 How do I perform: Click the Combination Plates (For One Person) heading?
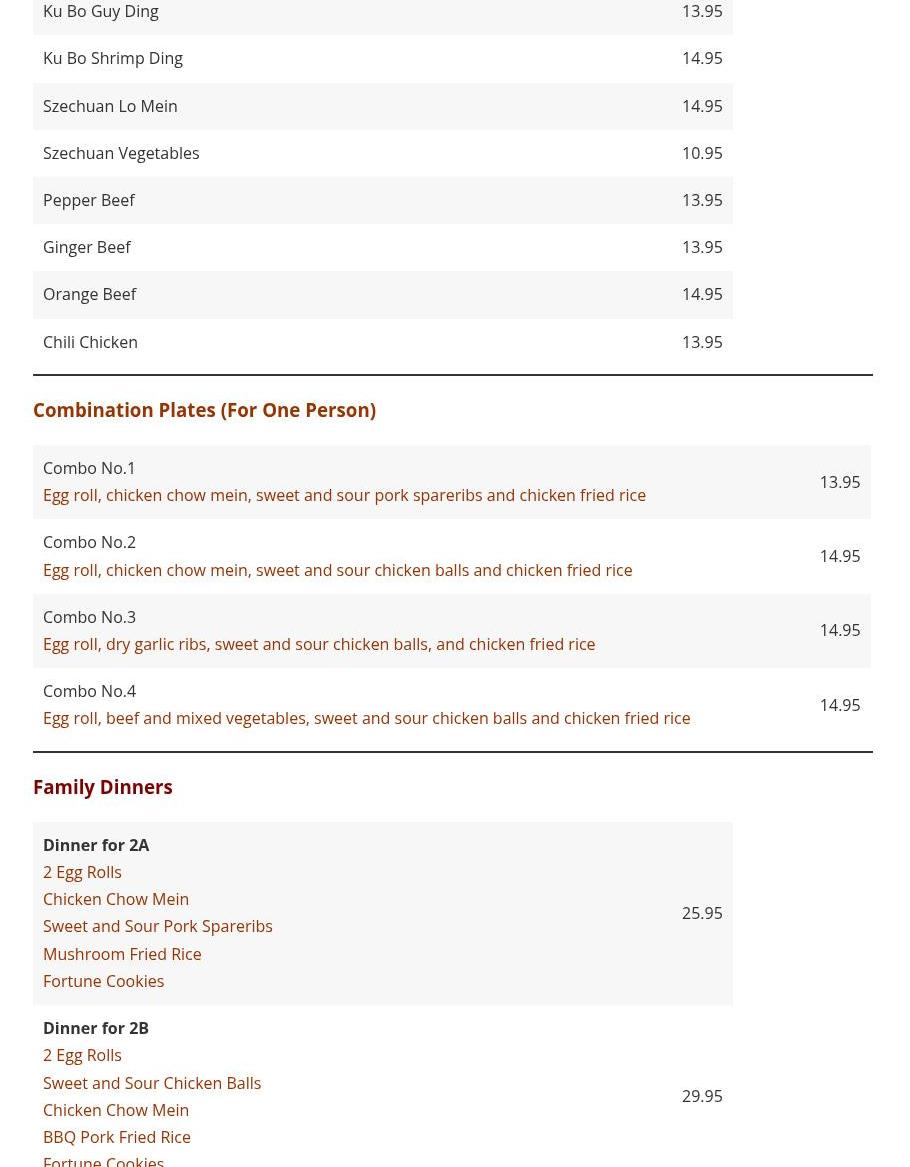coord(204,410)
